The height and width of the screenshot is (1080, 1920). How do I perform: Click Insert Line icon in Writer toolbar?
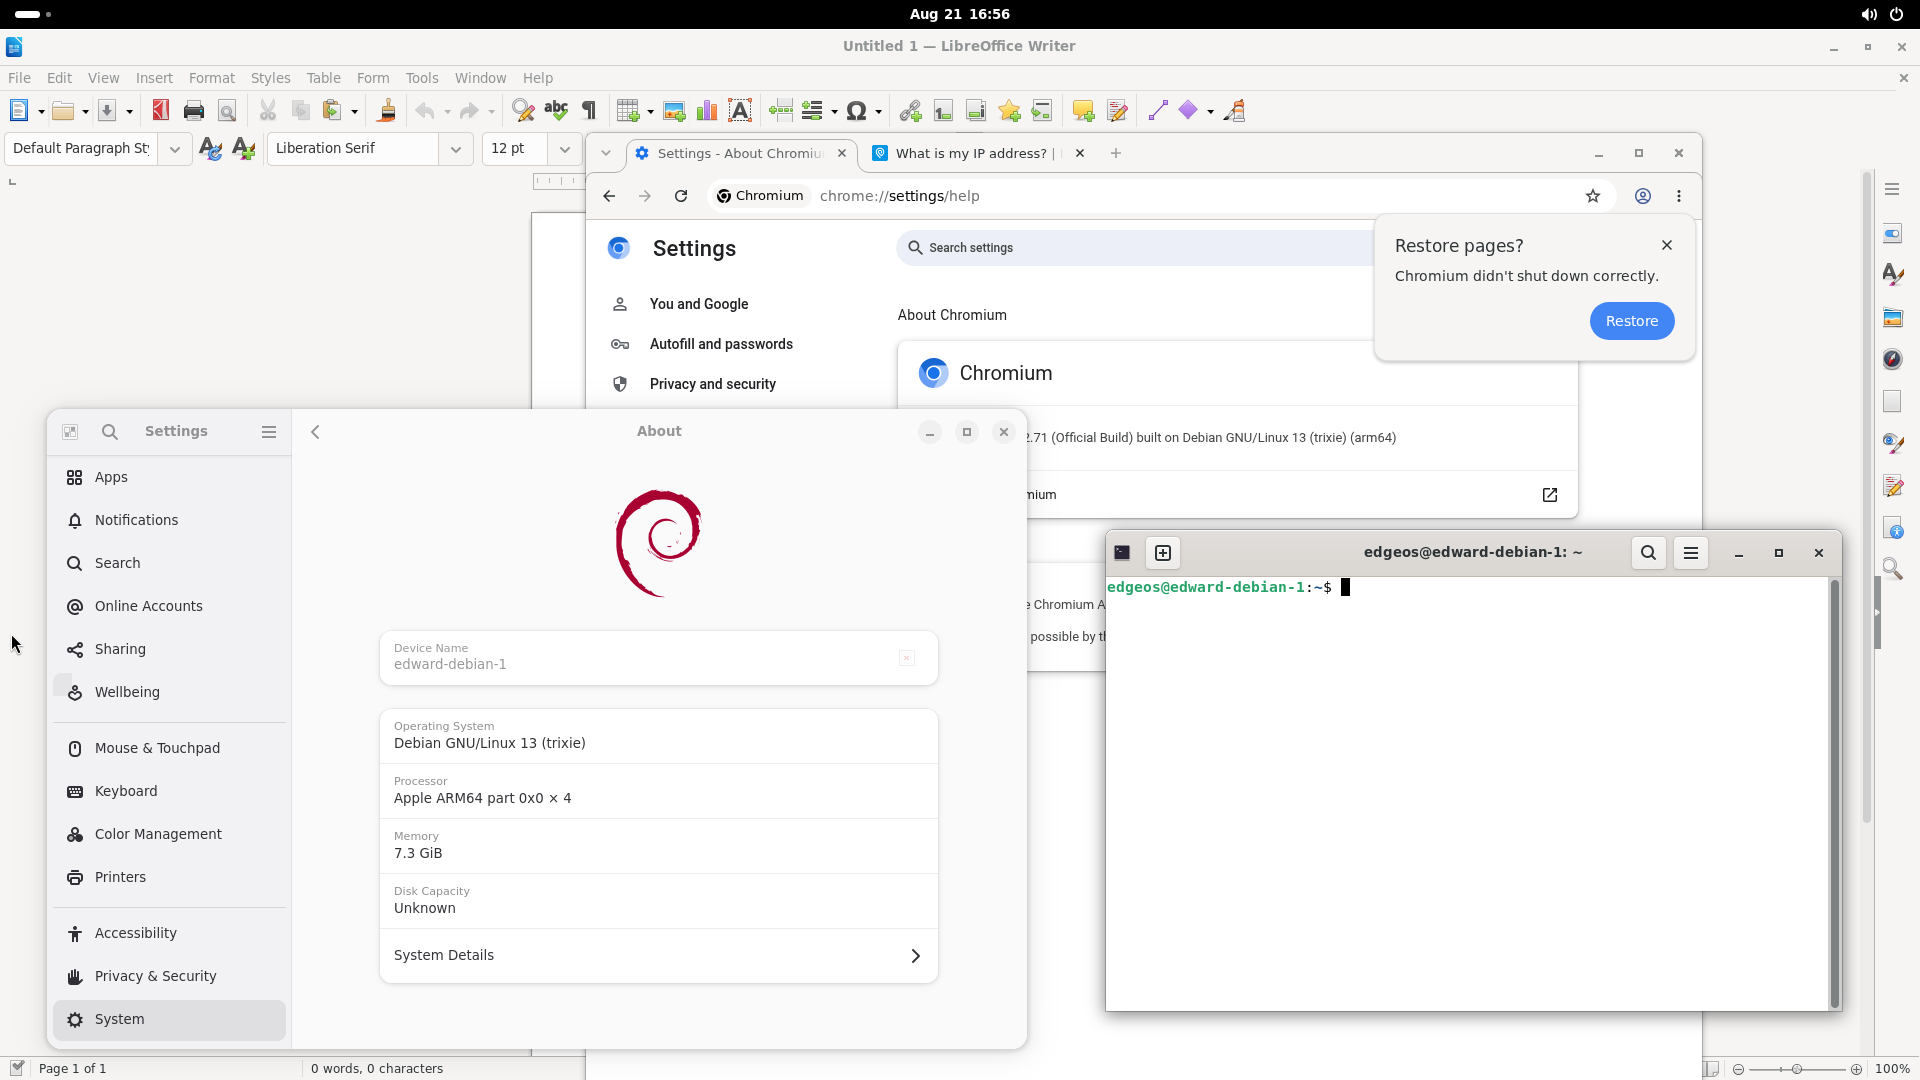1158,111
